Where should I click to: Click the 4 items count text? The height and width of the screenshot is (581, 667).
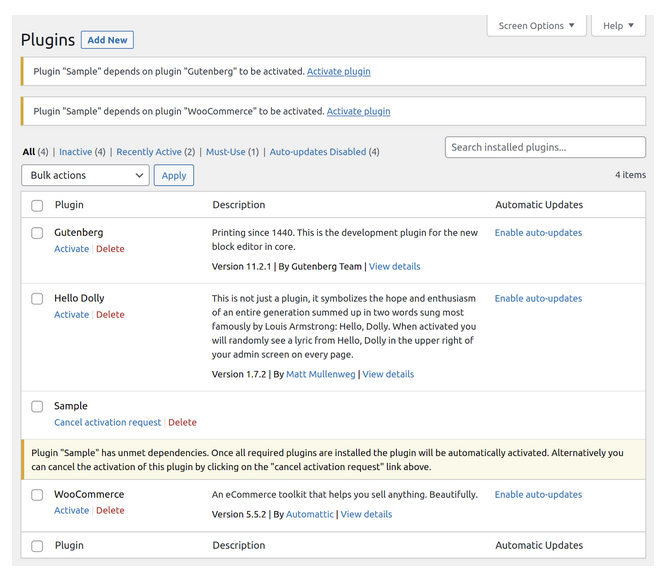tap(630, 175)
